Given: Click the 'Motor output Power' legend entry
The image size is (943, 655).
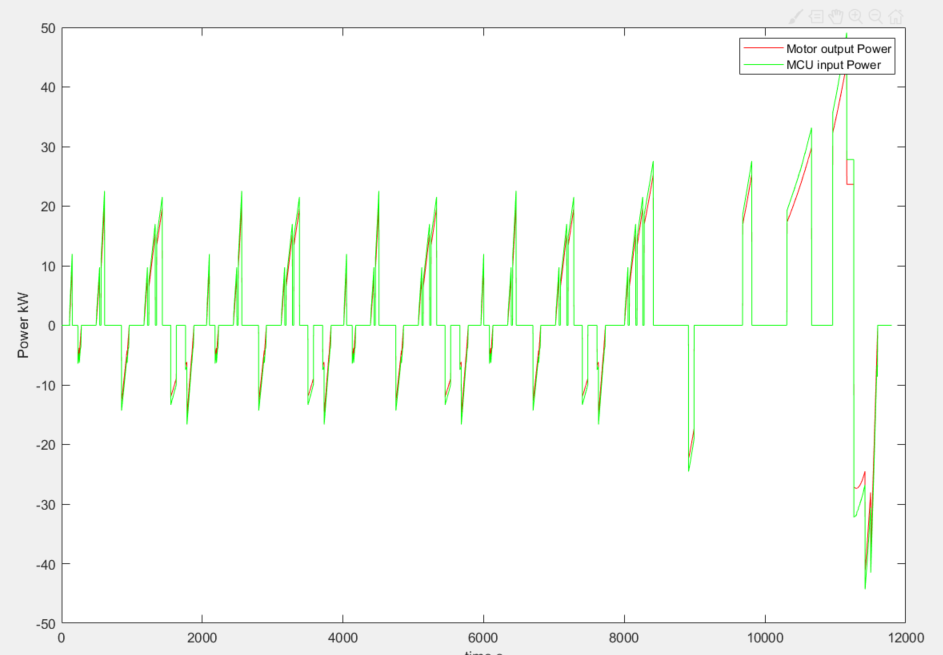Looking at the screenshot, I should click(838, 49).
